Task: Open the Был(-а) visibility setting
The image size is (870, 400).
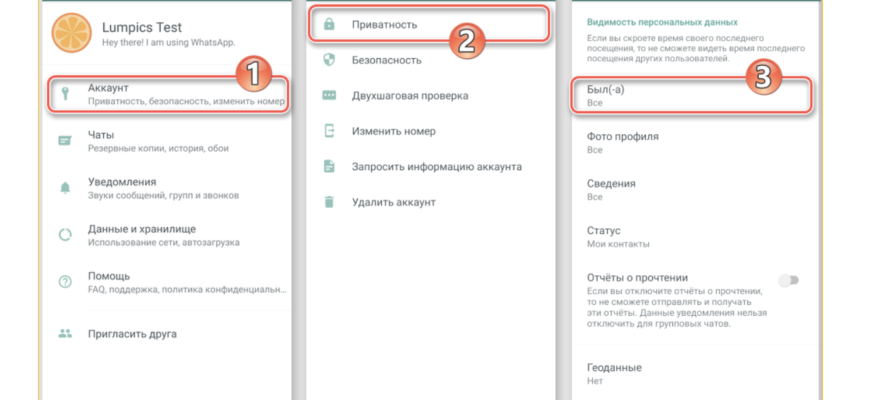Action: click(x=691, y=96)
